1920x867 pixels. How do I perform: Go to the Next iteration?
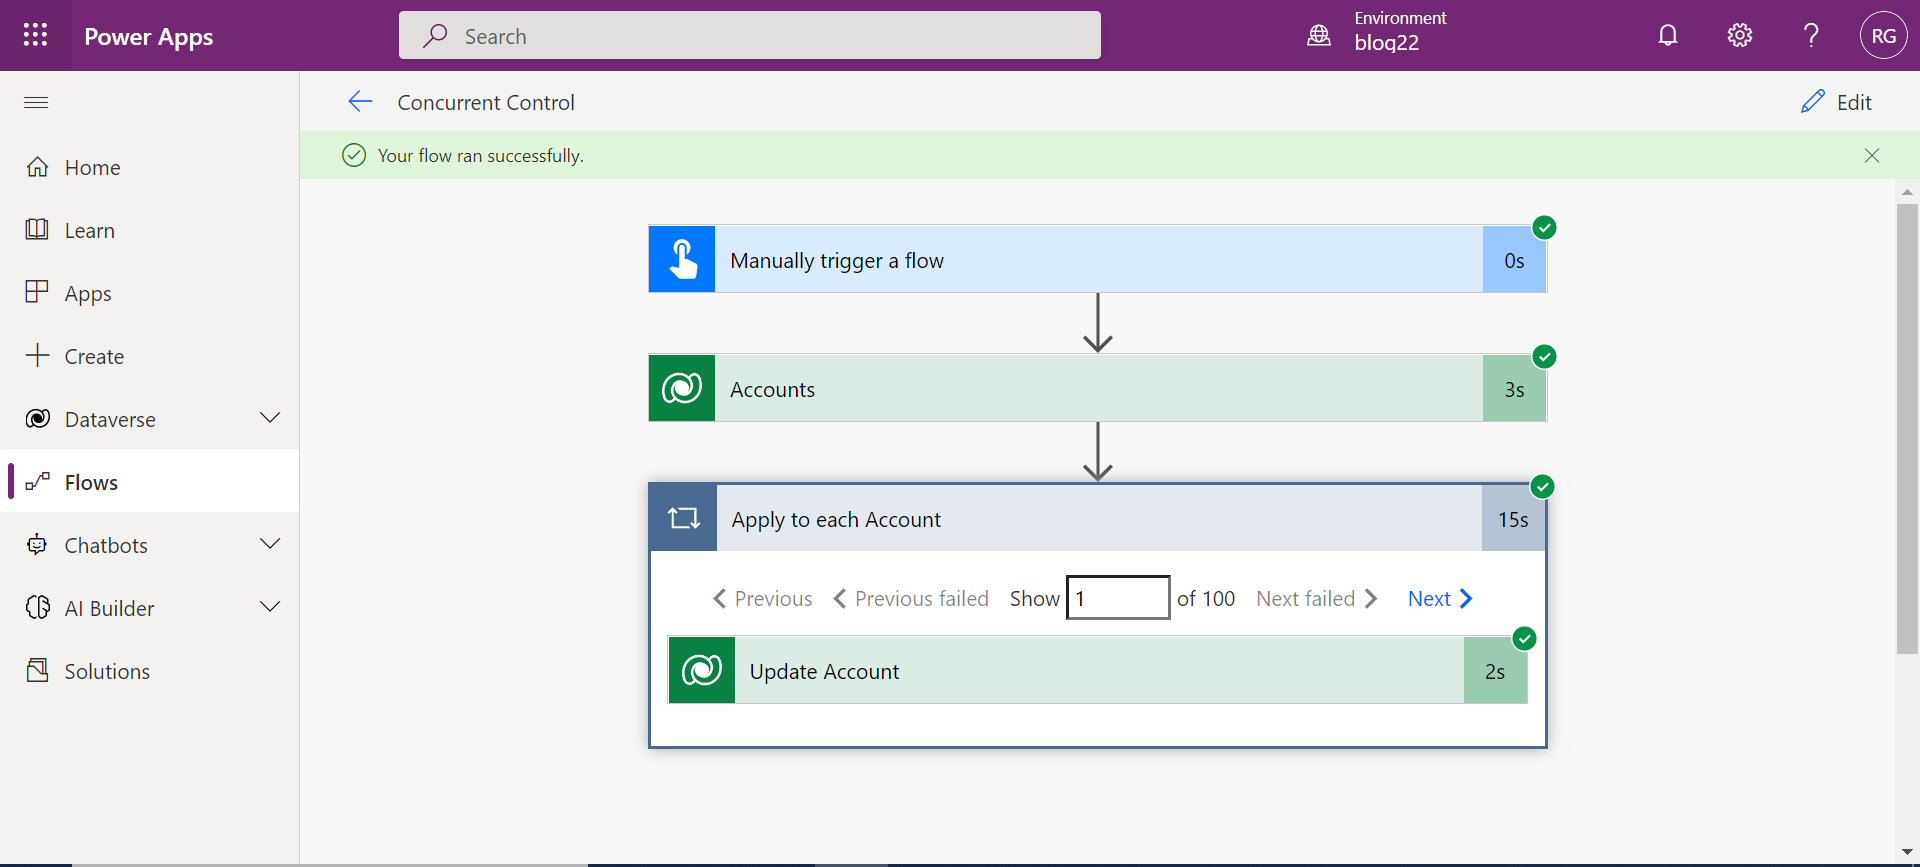(1440, 598)
